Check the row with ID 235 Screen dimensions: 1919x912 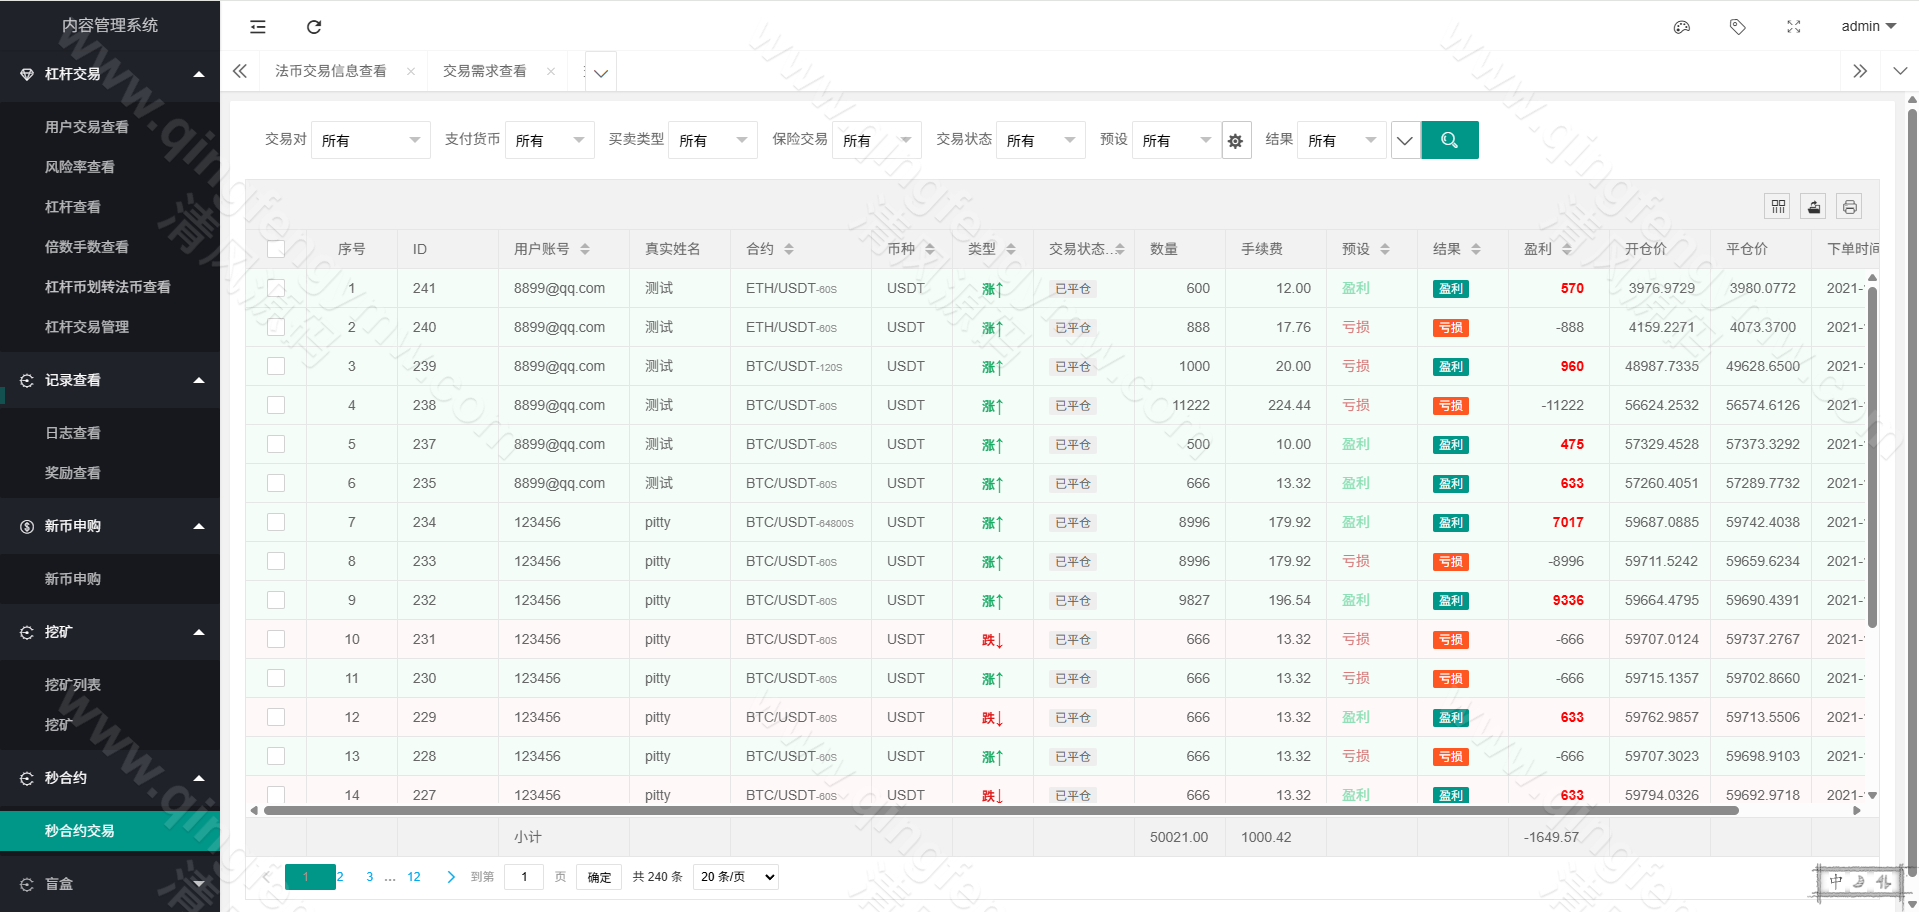[276, 483]
